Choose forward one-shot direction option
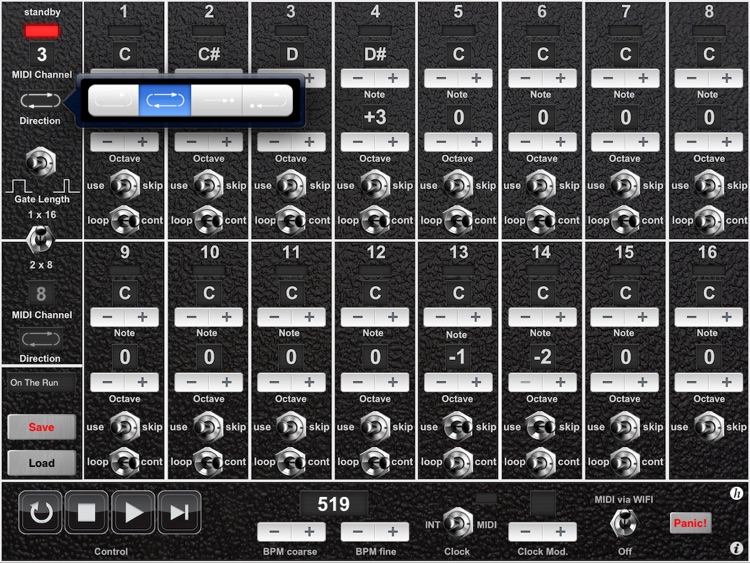The image size is (750, 563). [x=216, y=100]
